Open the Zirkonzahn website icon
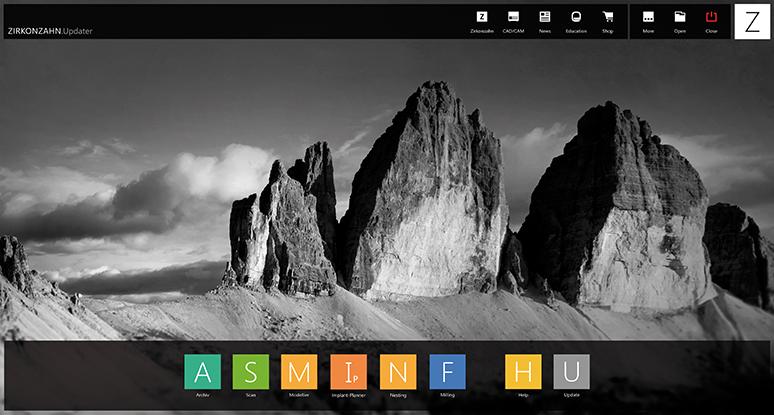774x415 pixels. coord(482,17)
